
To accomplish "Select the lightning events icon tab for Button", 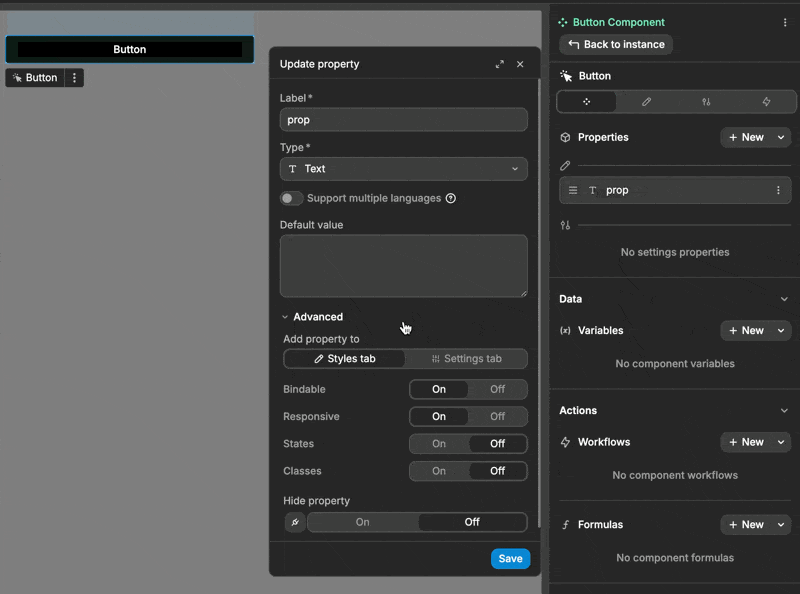I will (x=765, y=101).
